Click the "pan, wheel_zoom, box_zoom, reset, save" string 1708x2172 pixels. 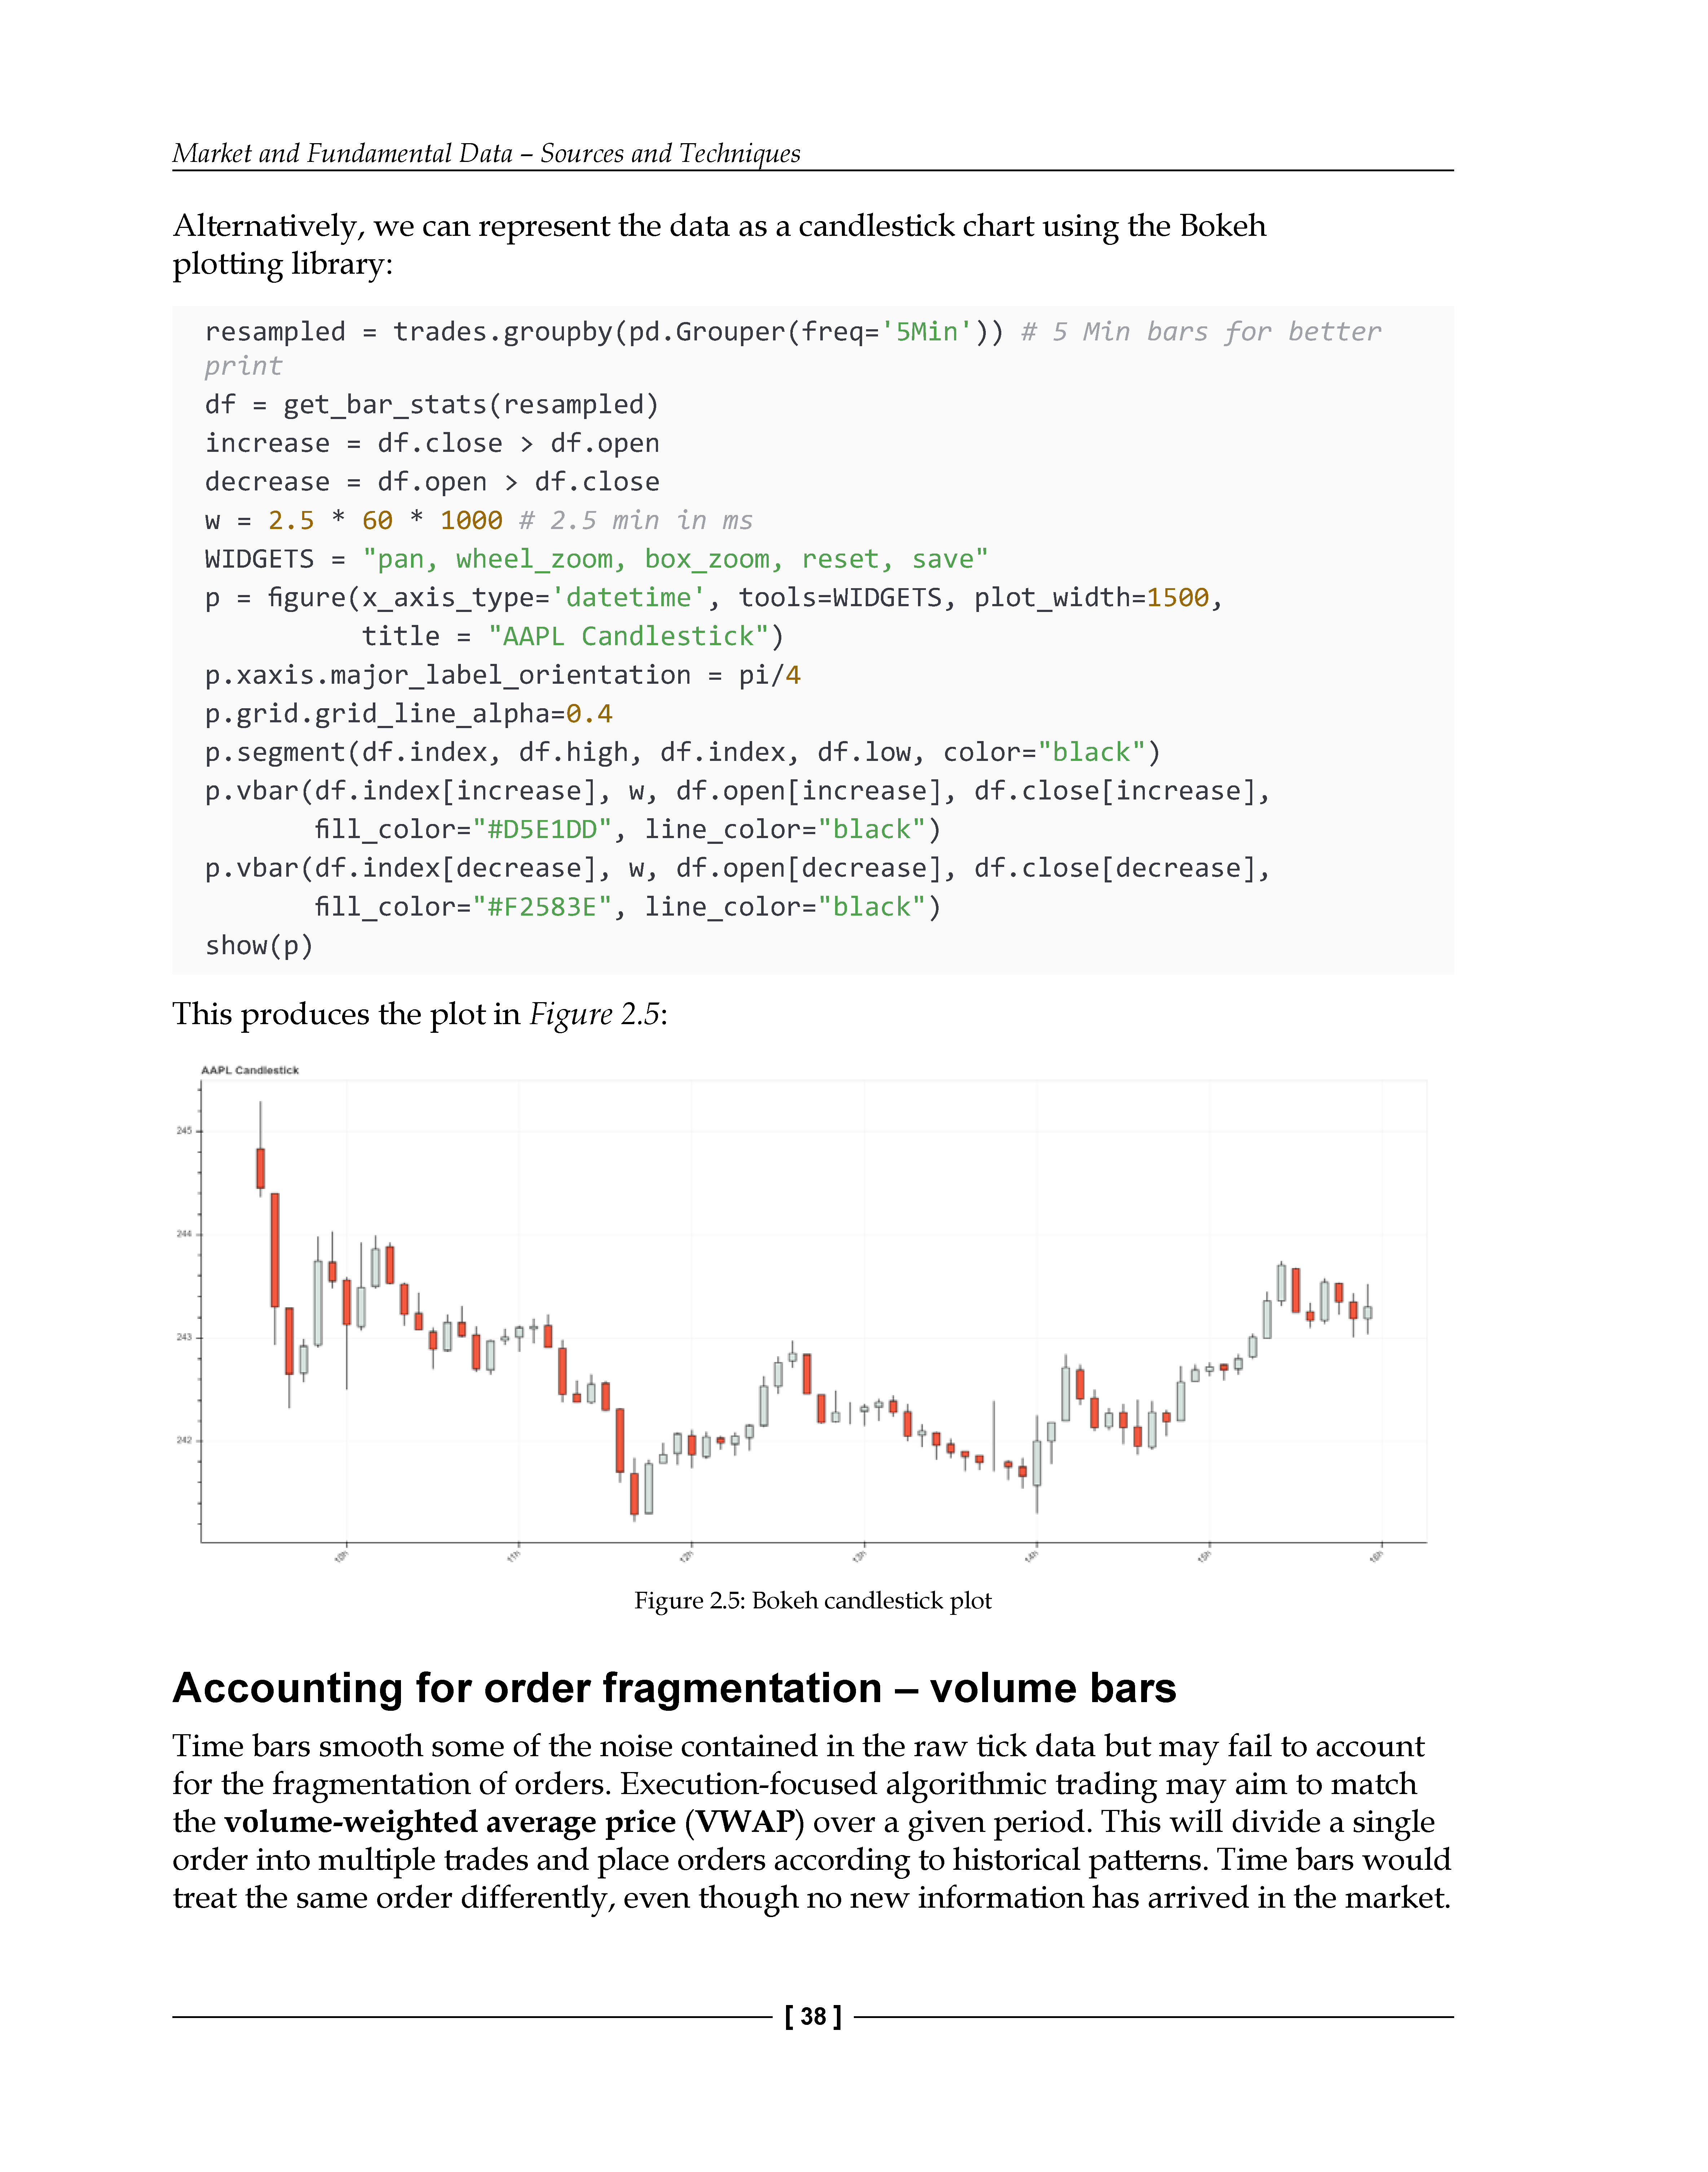click(675, 559)
